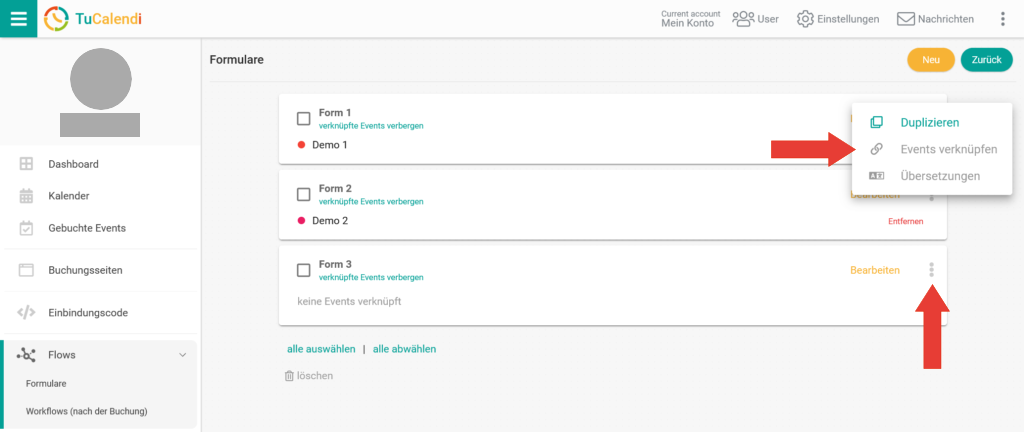Collapse linked events under Form 1
Image resolution: width=1024 pixels, height=432 pixels.
point(370,126)
